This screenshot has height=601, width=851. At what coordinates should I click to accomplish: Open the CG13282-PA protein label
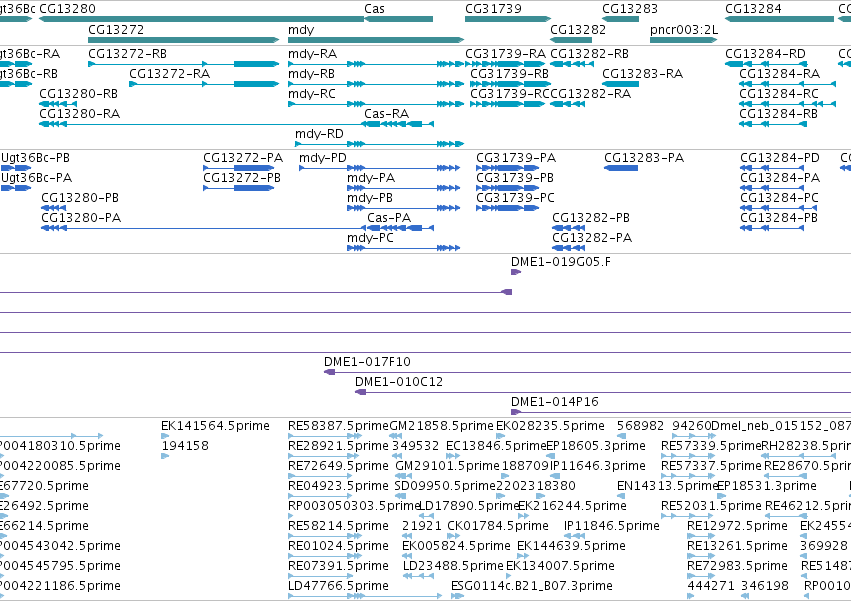pos(592,238)
